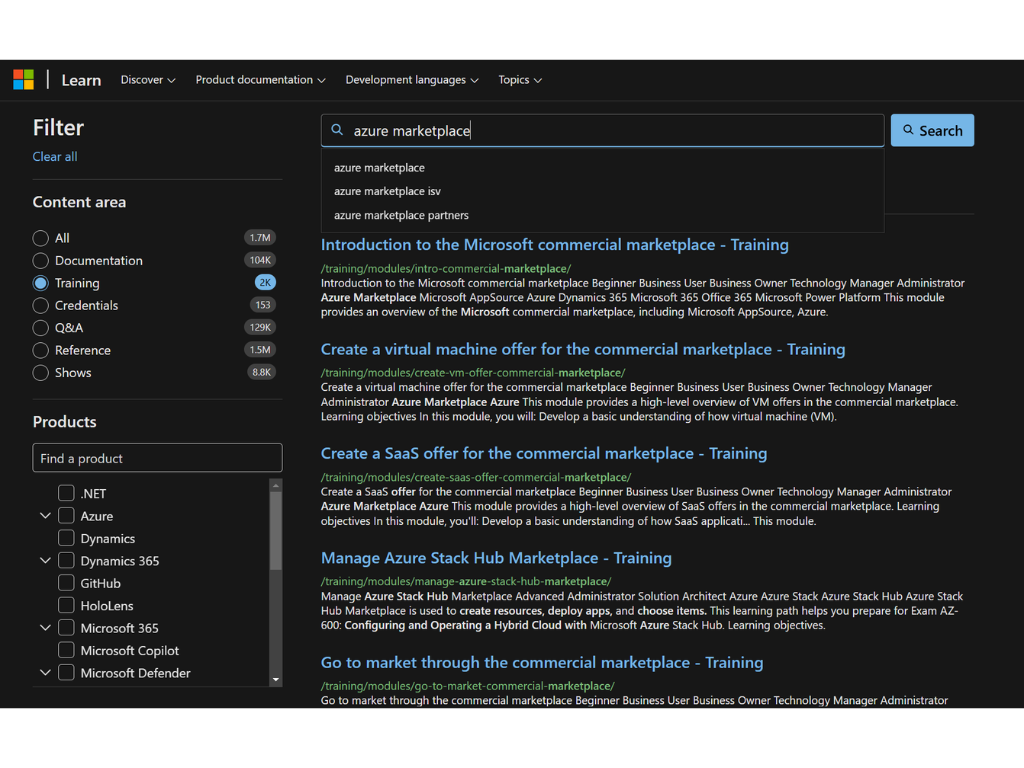Click the products list scrollbar thumb
1024x768 pixels.
(x=276, y=531)
